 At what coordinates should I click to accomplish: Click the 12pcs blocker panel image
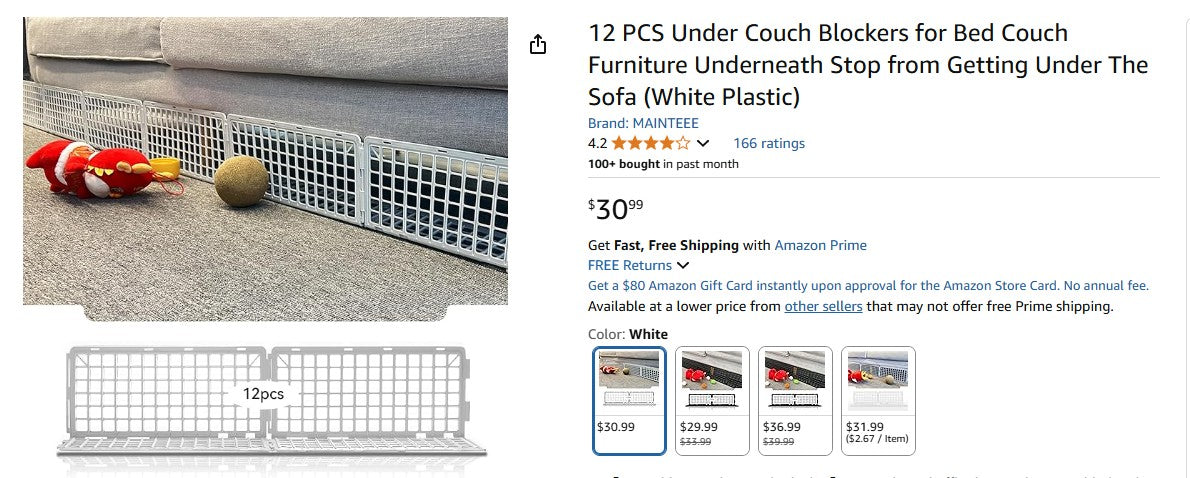(265, 400)
